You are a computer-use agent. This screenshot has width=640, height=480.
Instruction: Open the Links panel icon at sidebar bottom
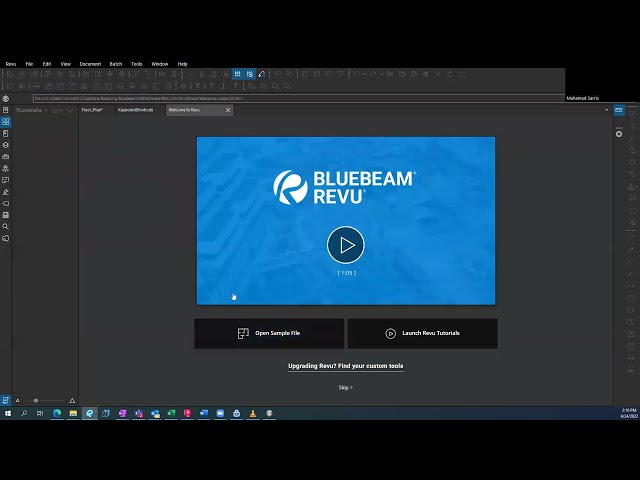click(x=6, y=238)
